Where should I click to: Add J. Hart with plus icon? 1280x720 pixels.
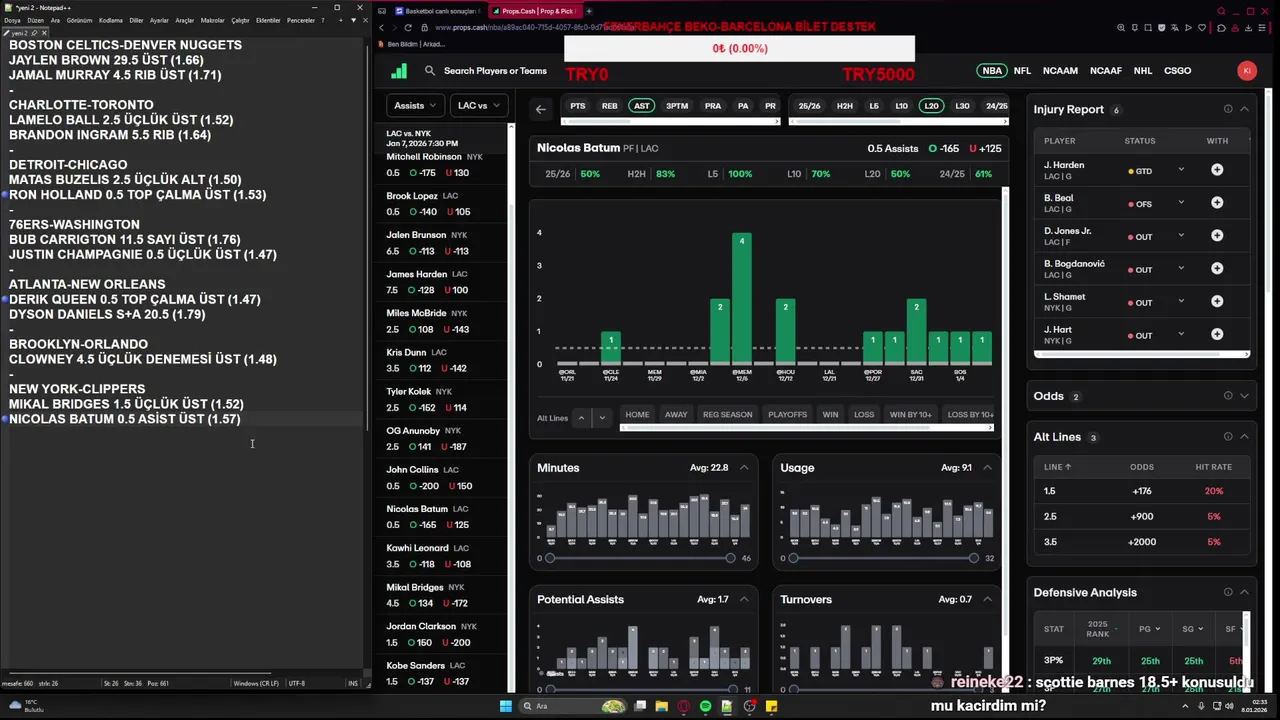coord(1217,335)
